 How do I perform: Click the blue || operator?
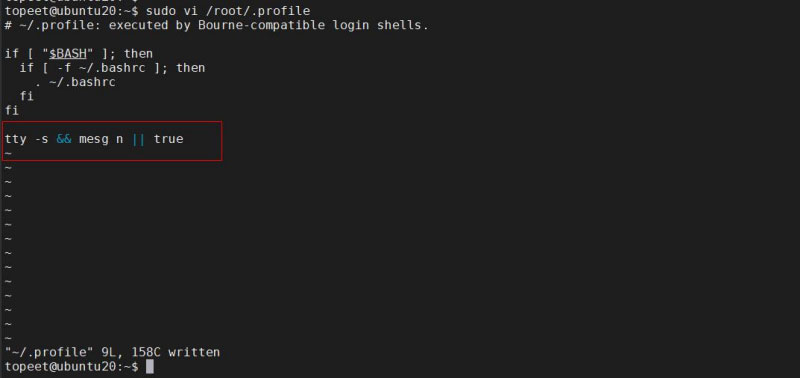point(138,139)
